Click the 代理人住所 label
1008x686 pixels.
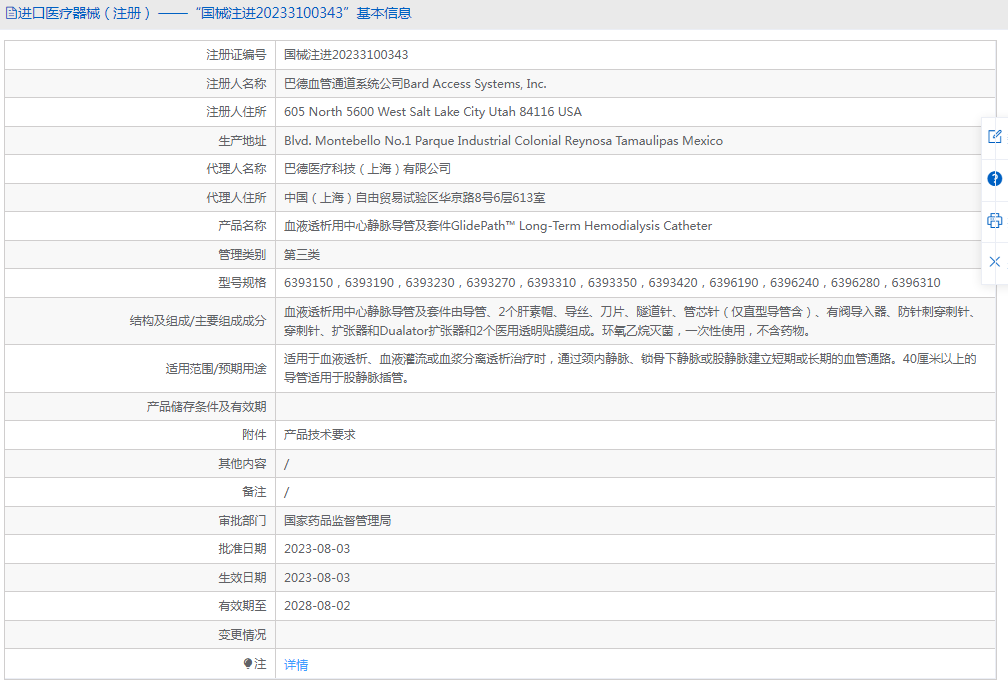point(236,197)
